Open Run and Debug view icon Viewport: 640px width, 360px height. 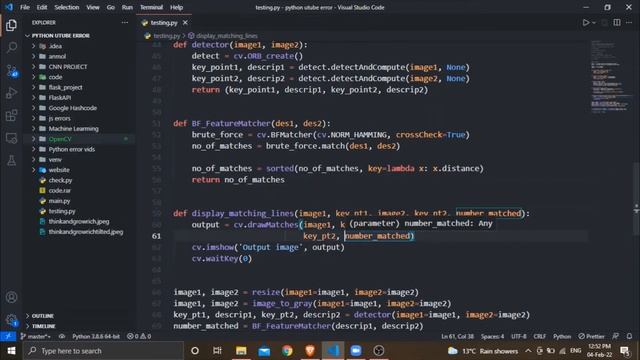[11, 93]
